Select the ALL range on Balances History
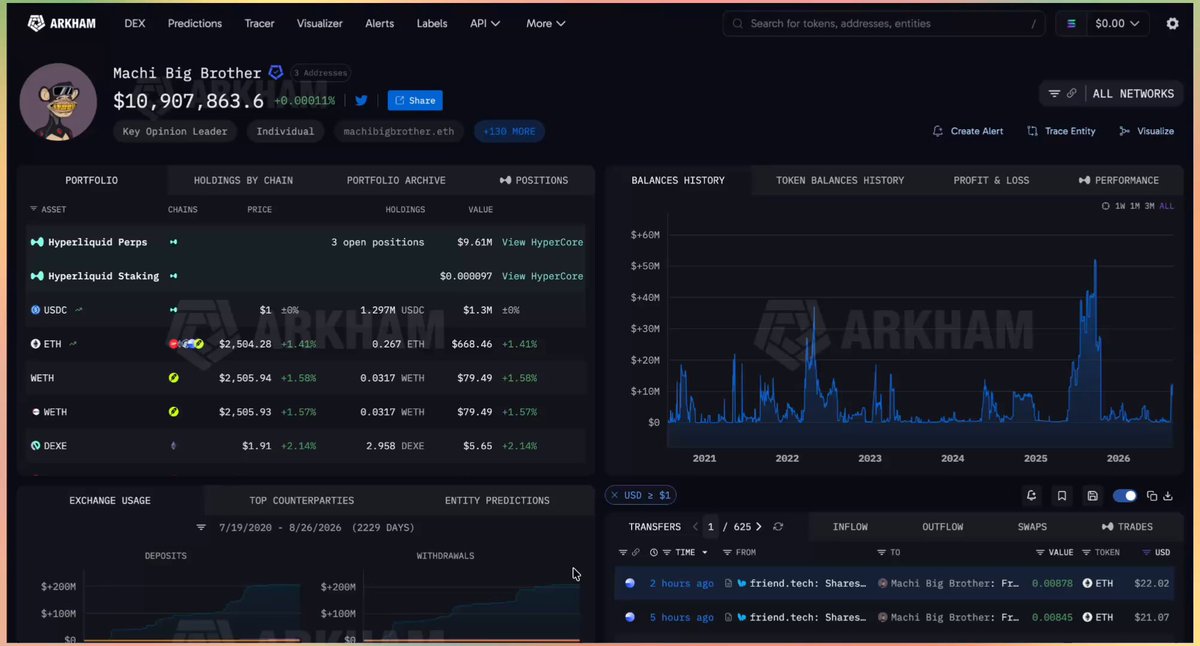This screenshot has width=1200, height=646. (1167, 206)
